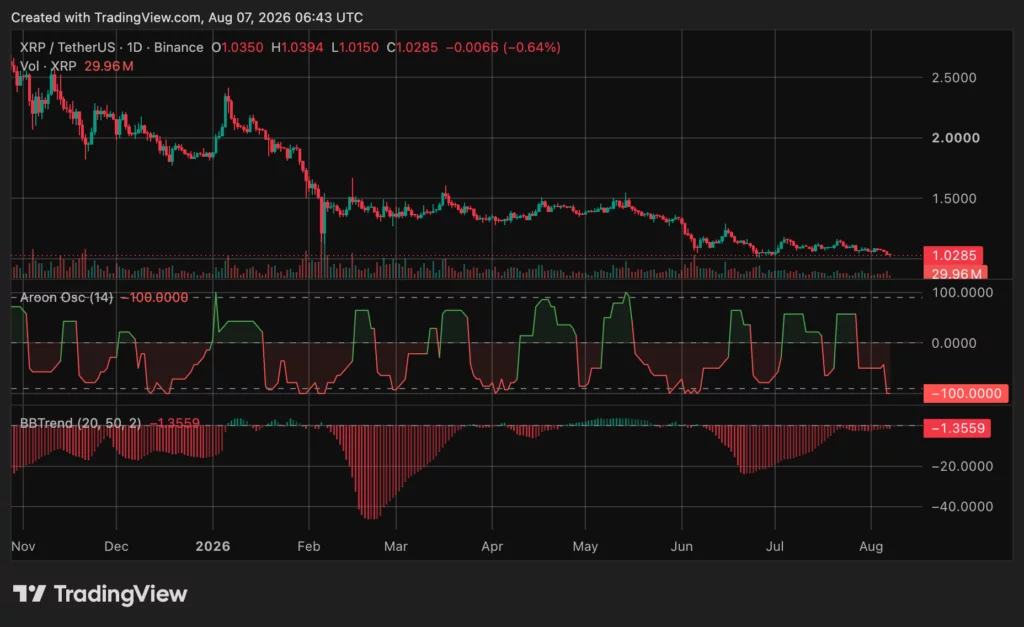Click the 2.5000 price axis label
Screen dimensions: 1024x627
tap(954, 78)
